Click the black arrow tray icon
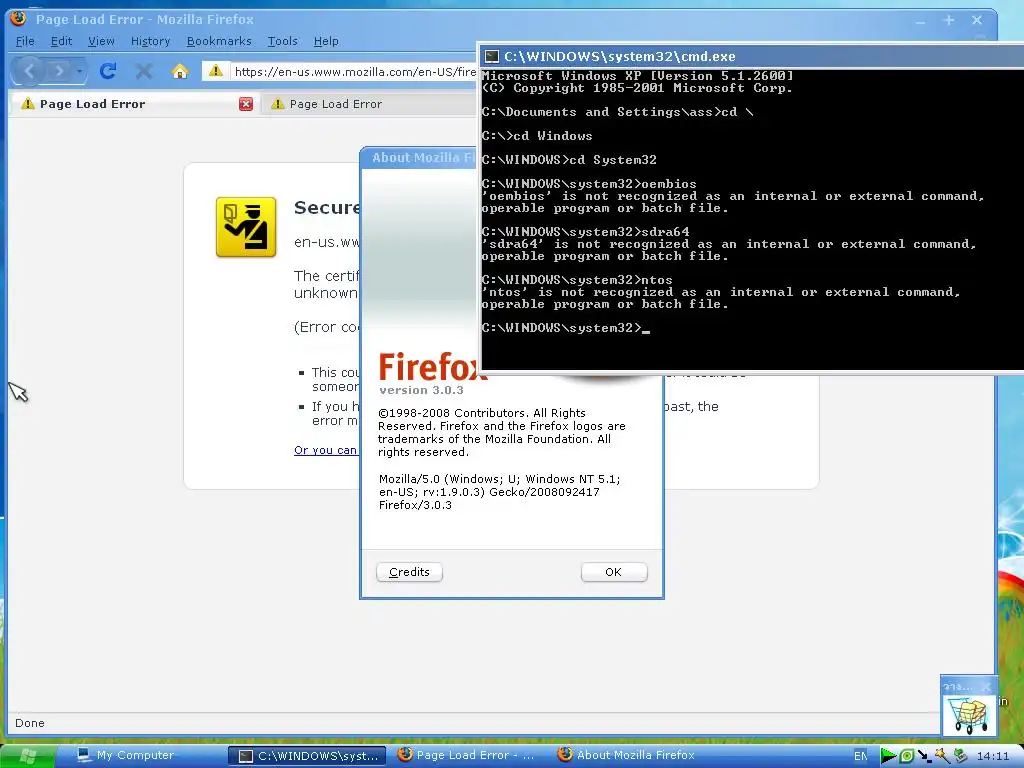 pyautogui.click(x=924, y=756)
